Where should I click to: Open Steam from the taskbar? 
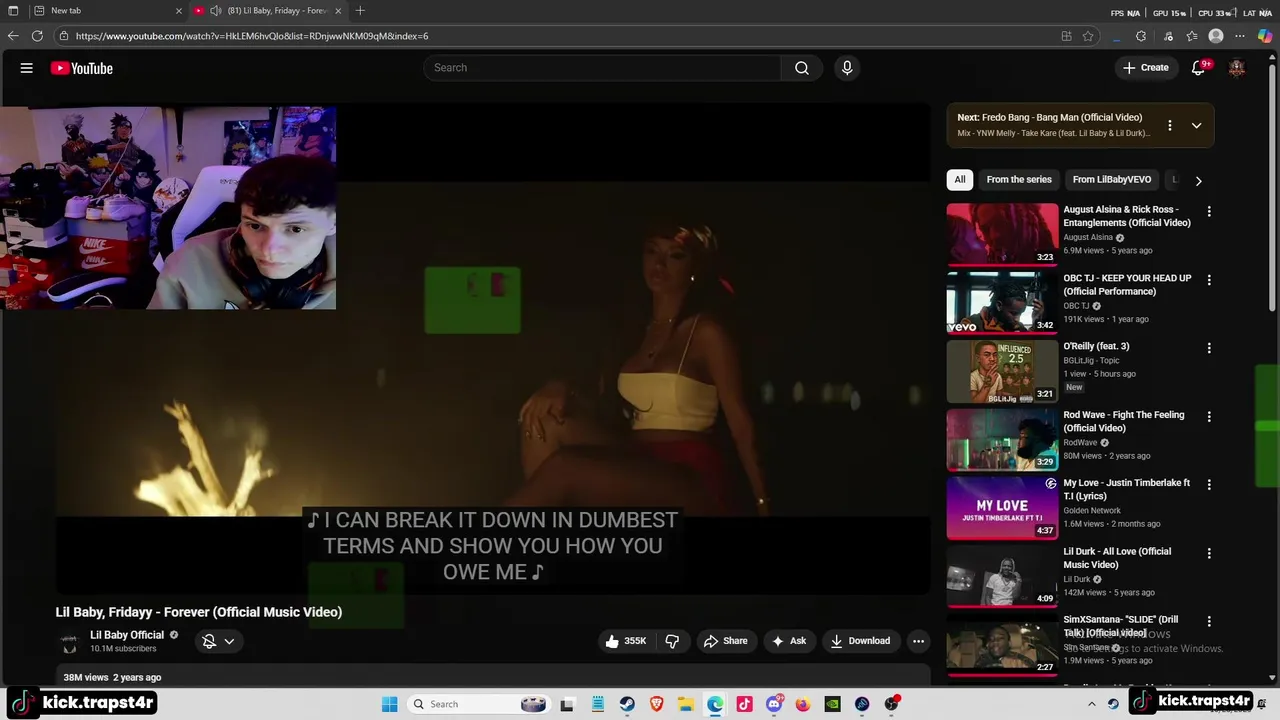tap(627, 704)
